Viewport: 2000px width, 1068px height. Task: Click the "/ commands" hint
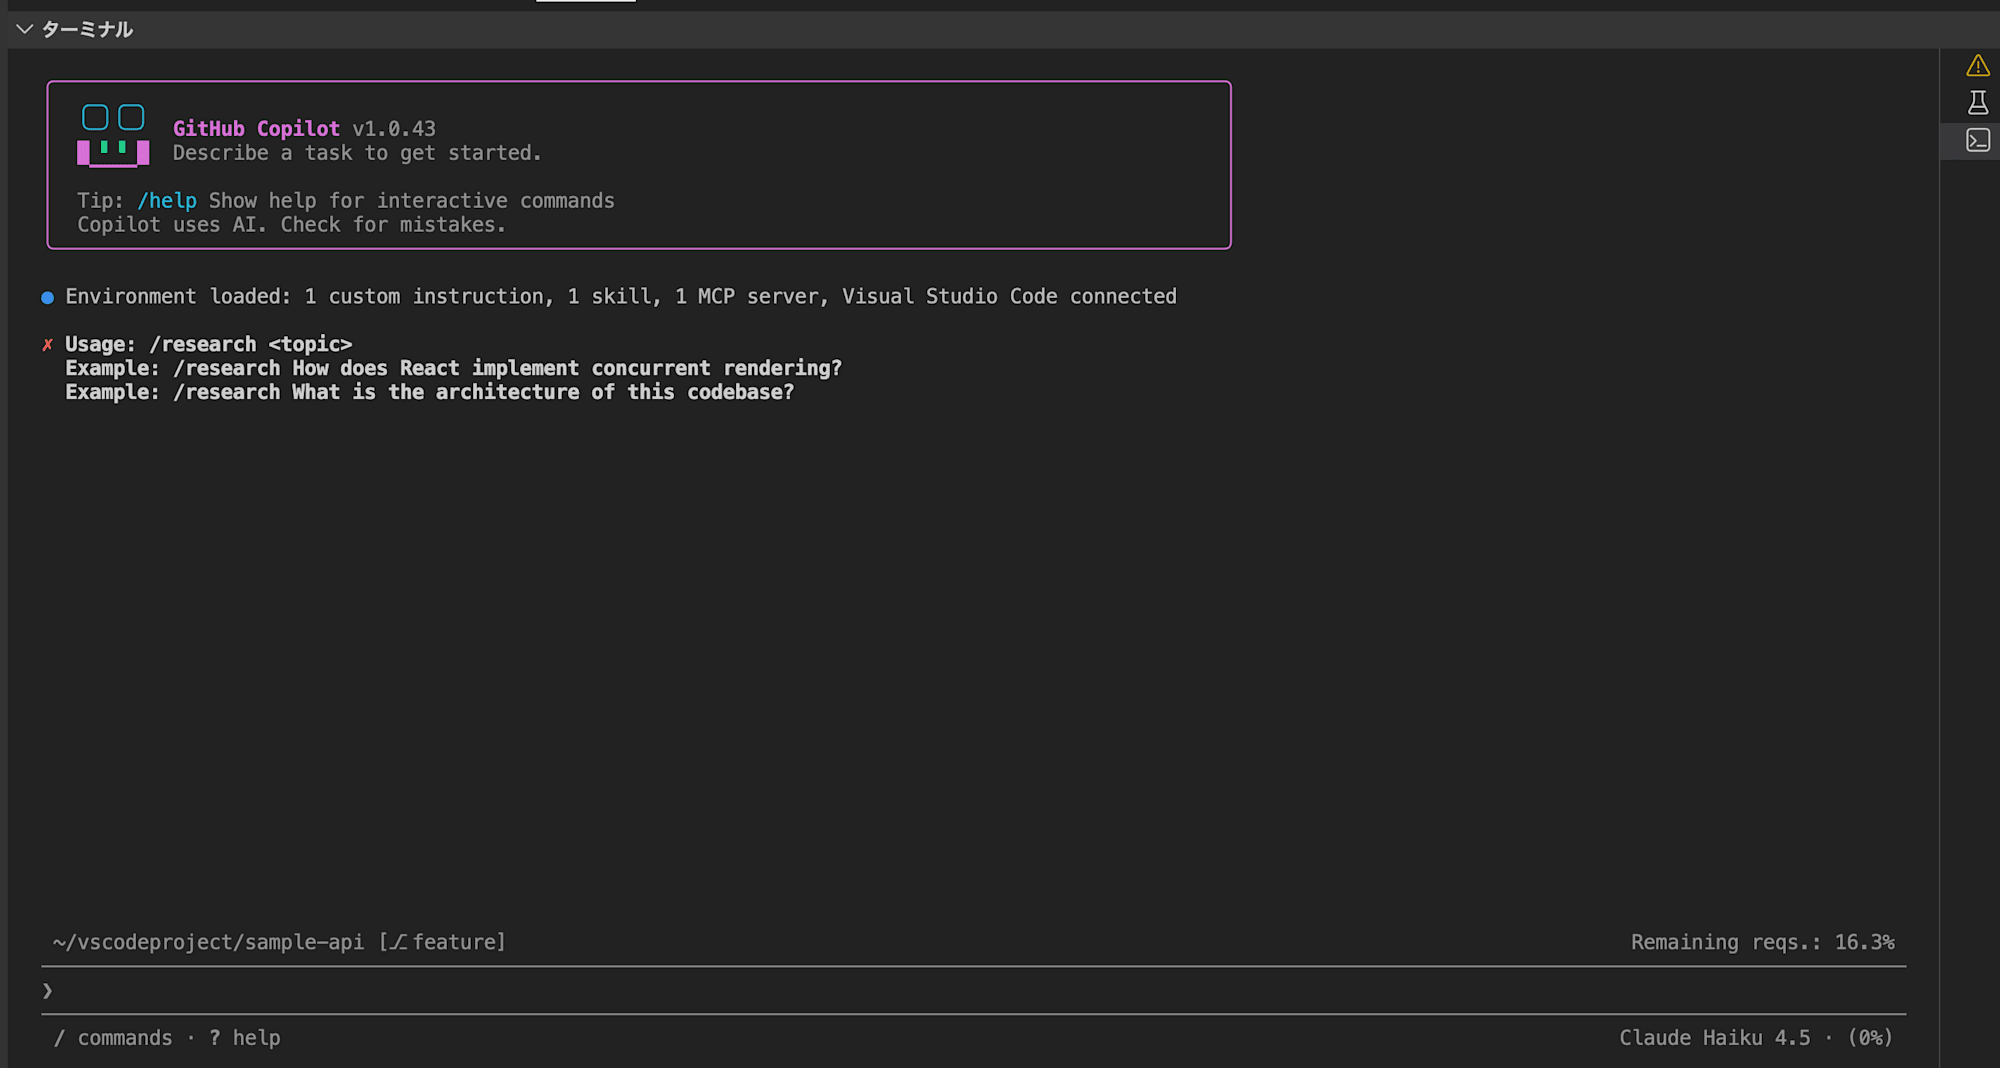click(113, 1039)
